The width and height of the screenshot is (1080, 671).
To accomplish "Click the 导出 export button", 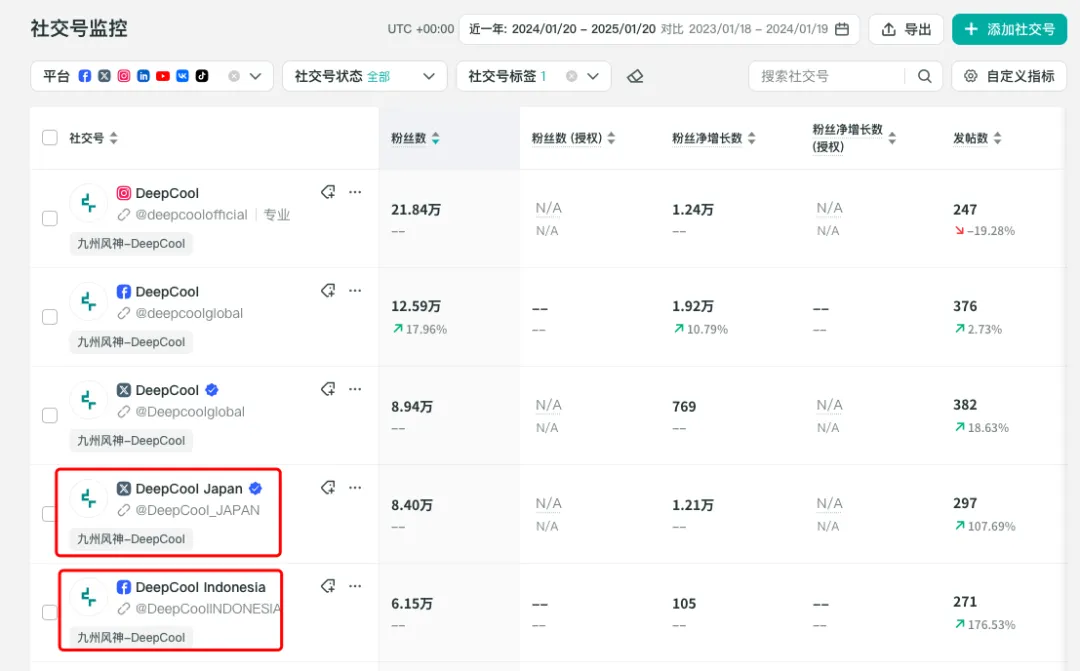I will coord(906,29).
